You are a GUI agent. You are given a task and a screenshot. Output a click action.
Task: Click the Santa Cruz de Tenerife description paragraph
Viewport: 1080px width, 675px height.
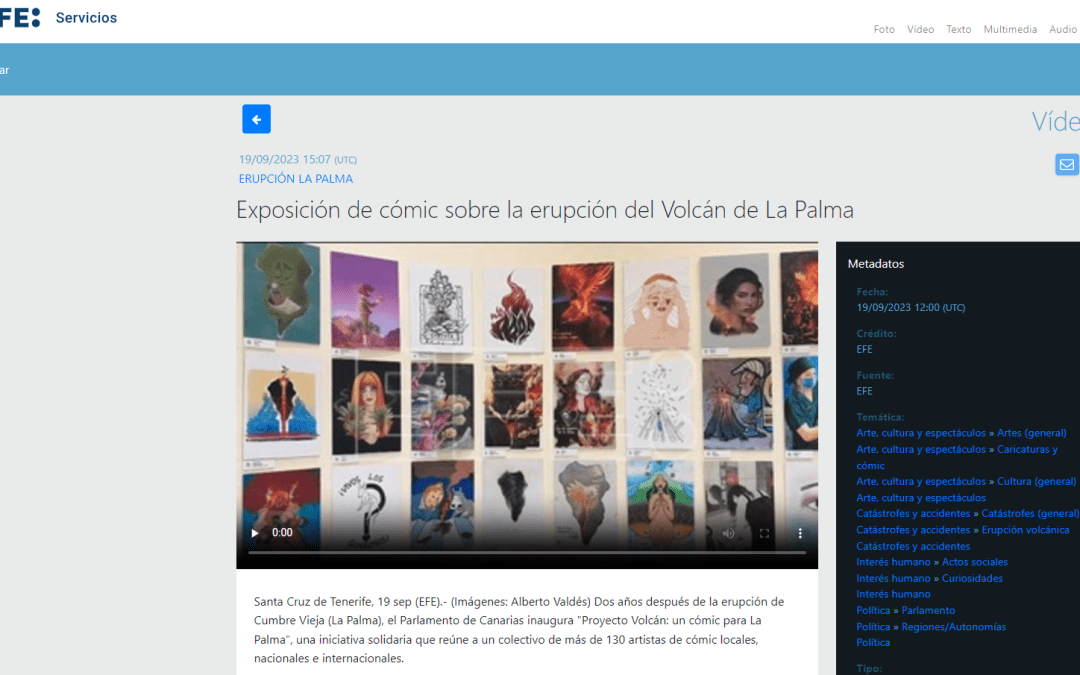pos(519,630)
